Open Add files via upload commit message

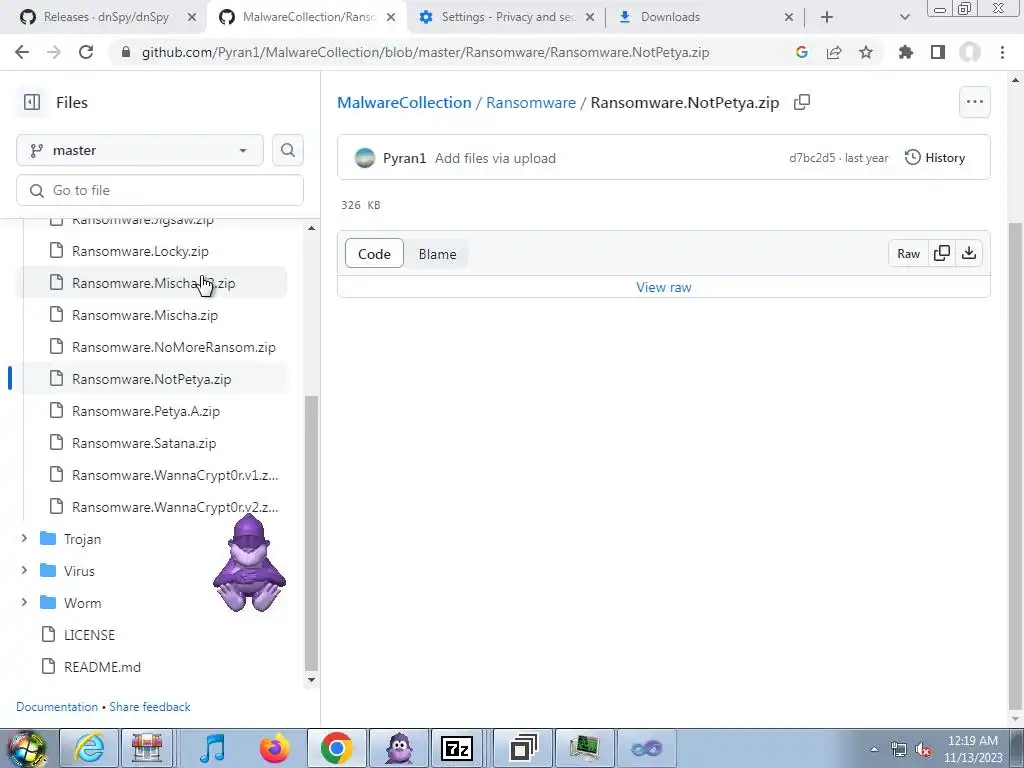click(x=495, y=158)
